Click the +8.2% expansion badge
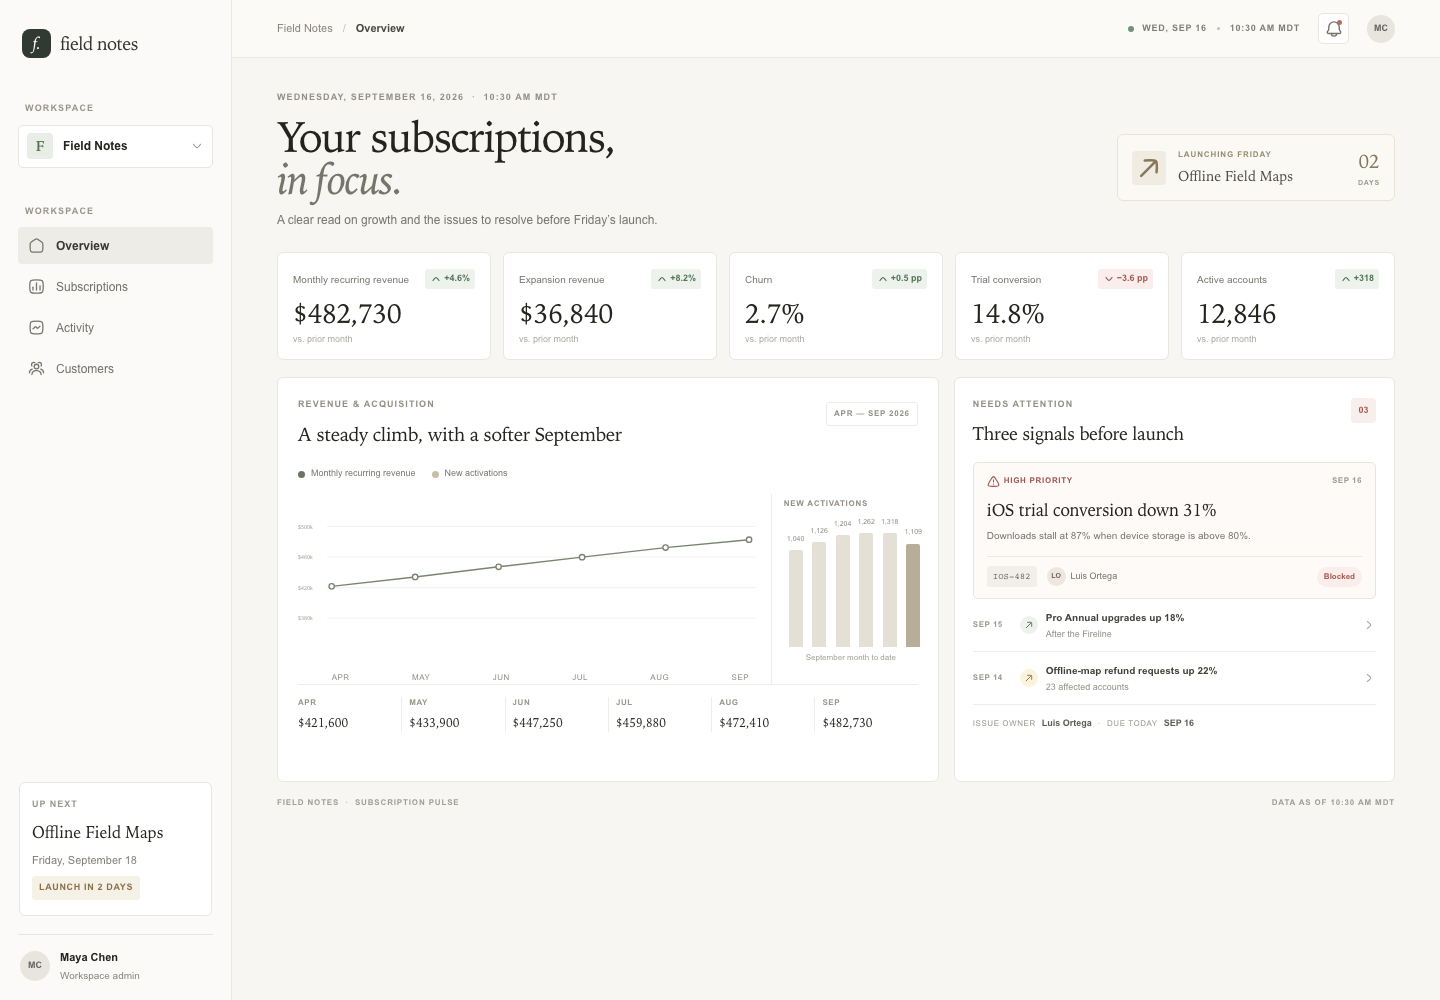The image size is (1440, 1000). (x=676, y=279)
